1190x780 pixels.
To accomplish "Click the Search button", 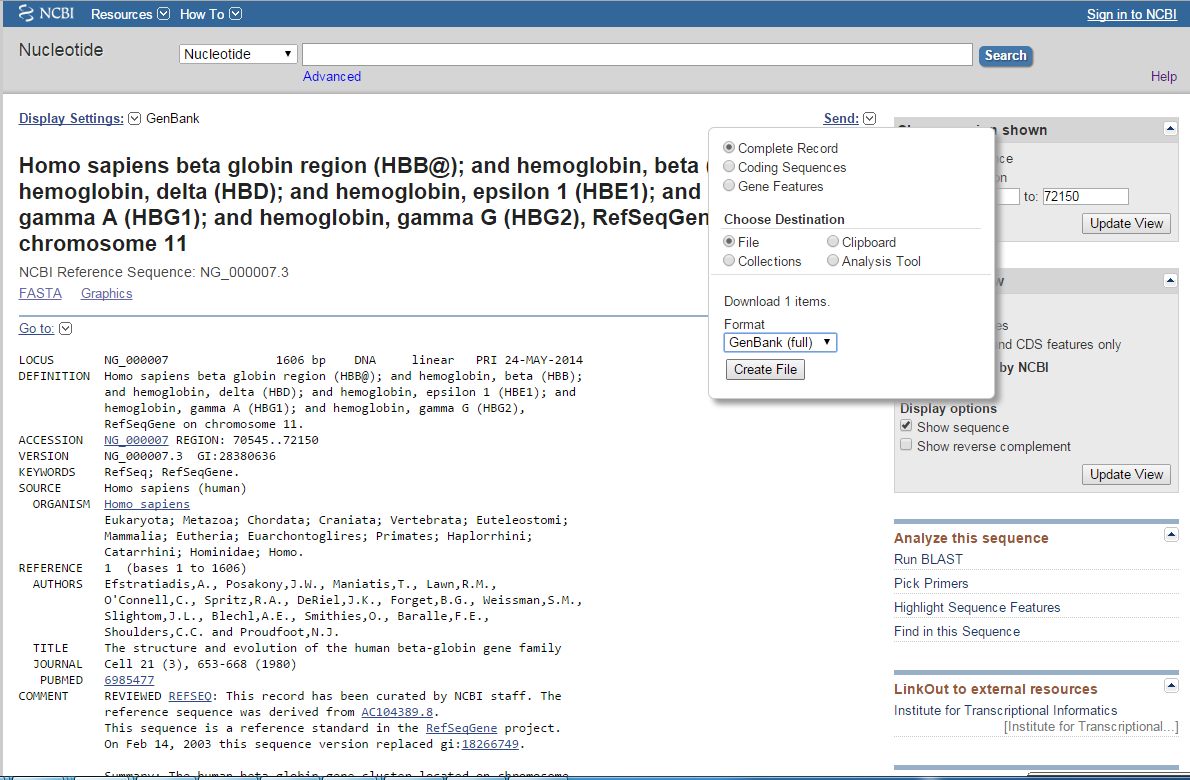I will point(1006,55).
